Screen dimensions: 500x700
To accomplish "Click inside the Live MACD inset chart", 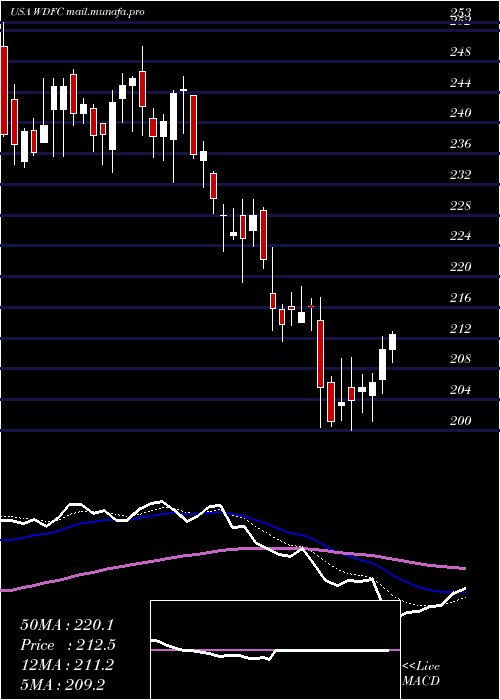I will [275, 650].
